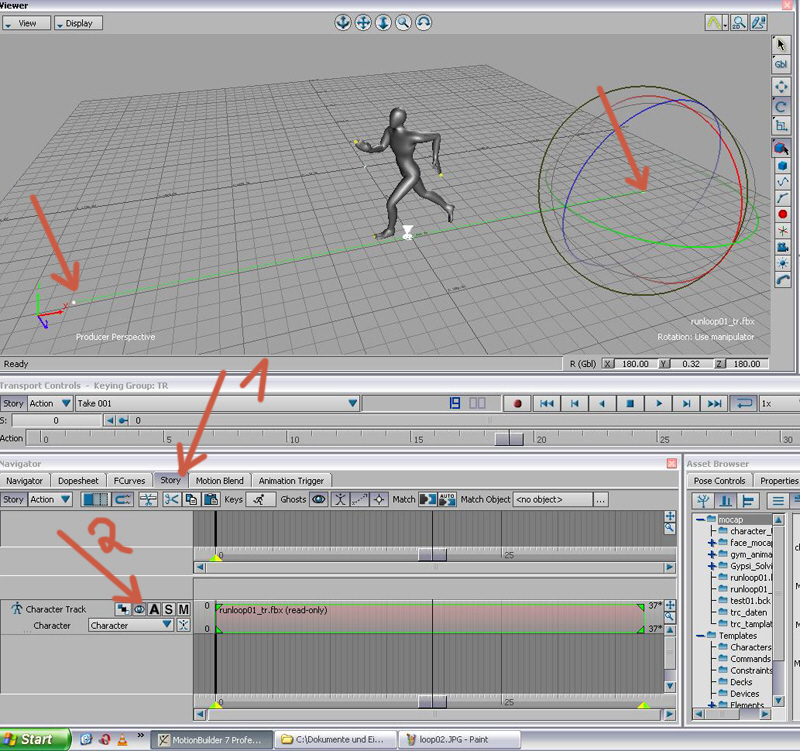Toggle the loop playback button
The image size is (800, 751).
tap(743, 403)
